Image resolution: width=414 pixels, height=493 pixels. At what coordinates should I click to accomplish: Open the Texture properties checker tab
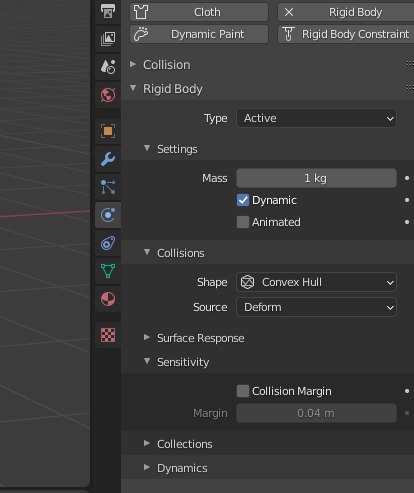108,335
